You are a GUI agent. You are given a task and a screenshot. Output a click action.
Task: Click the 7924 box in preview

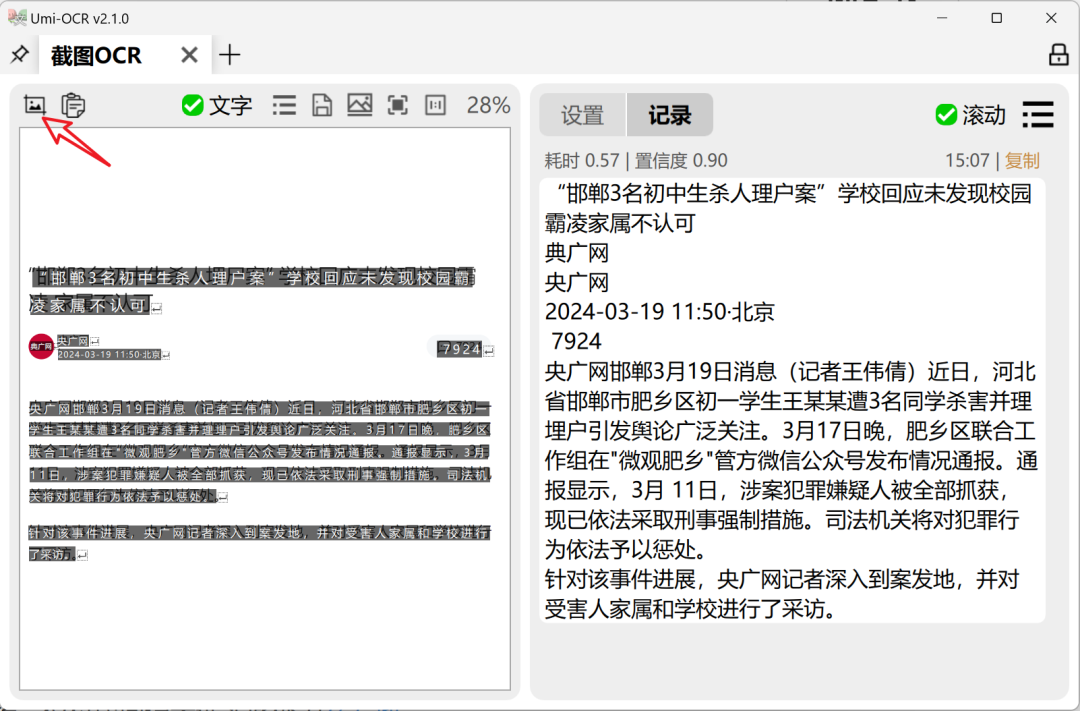(x=460, y=349)
